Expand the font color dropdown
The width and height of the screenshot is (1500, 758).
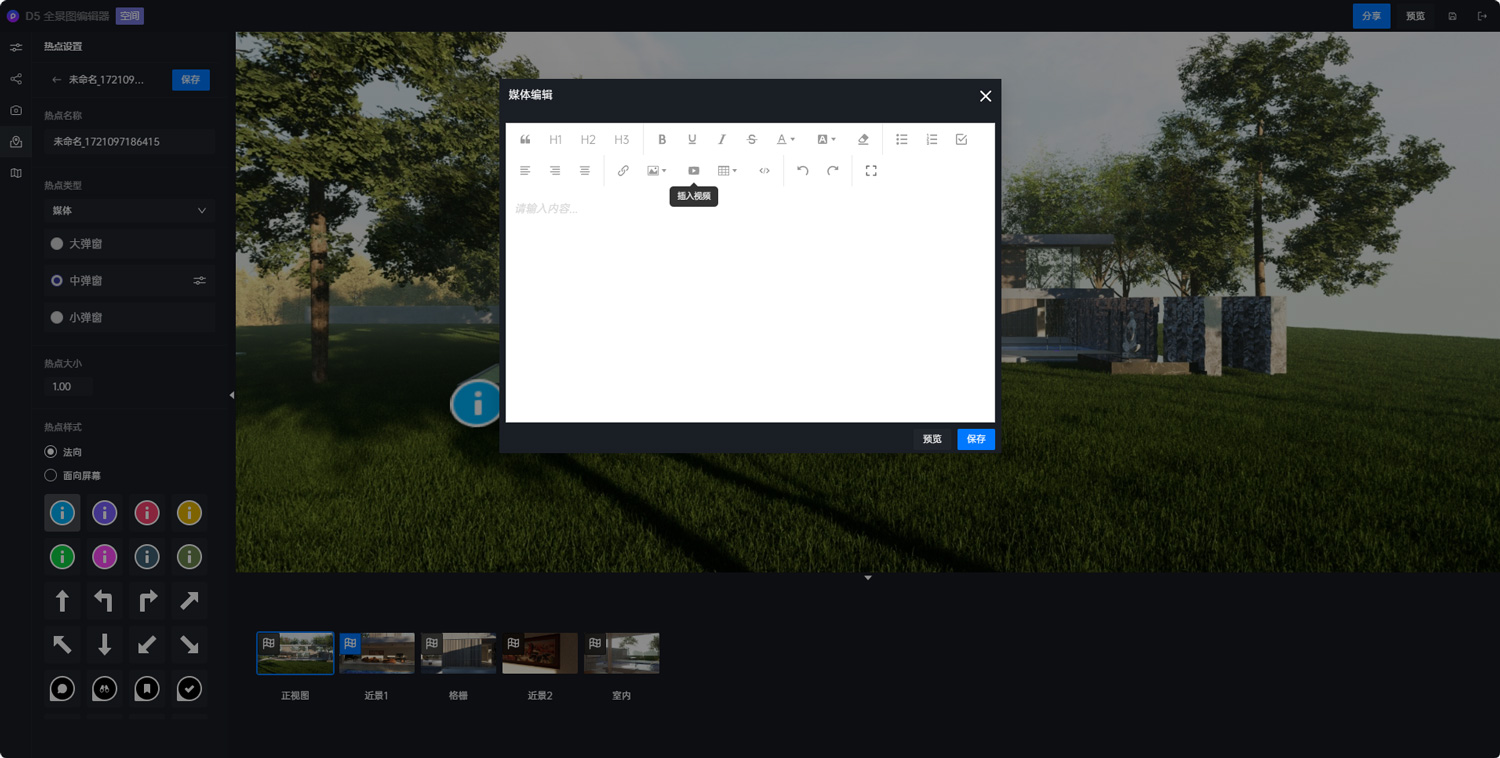[x=786, y=140]
